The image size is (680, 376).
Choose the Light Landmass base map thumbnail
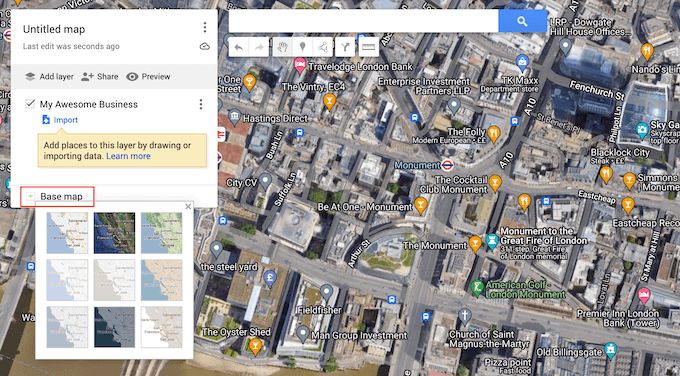click(x=67, y=327)
